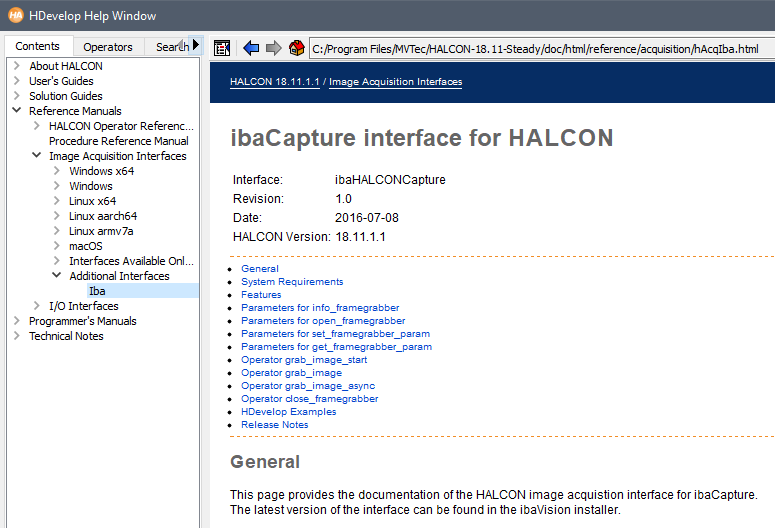Expand the Windows node
Viewport: 775px width, 528px height.
56,185
